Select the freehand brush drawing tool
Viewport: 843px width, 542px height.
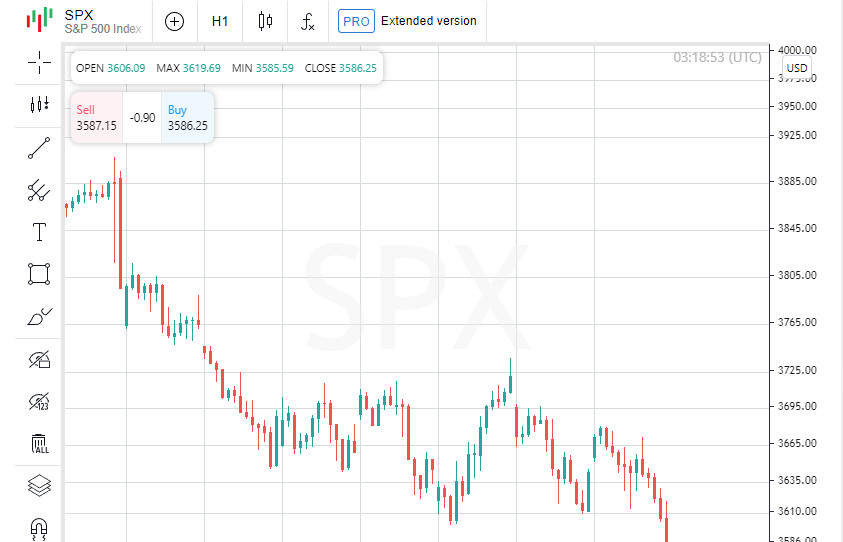[x=39, y=317]
